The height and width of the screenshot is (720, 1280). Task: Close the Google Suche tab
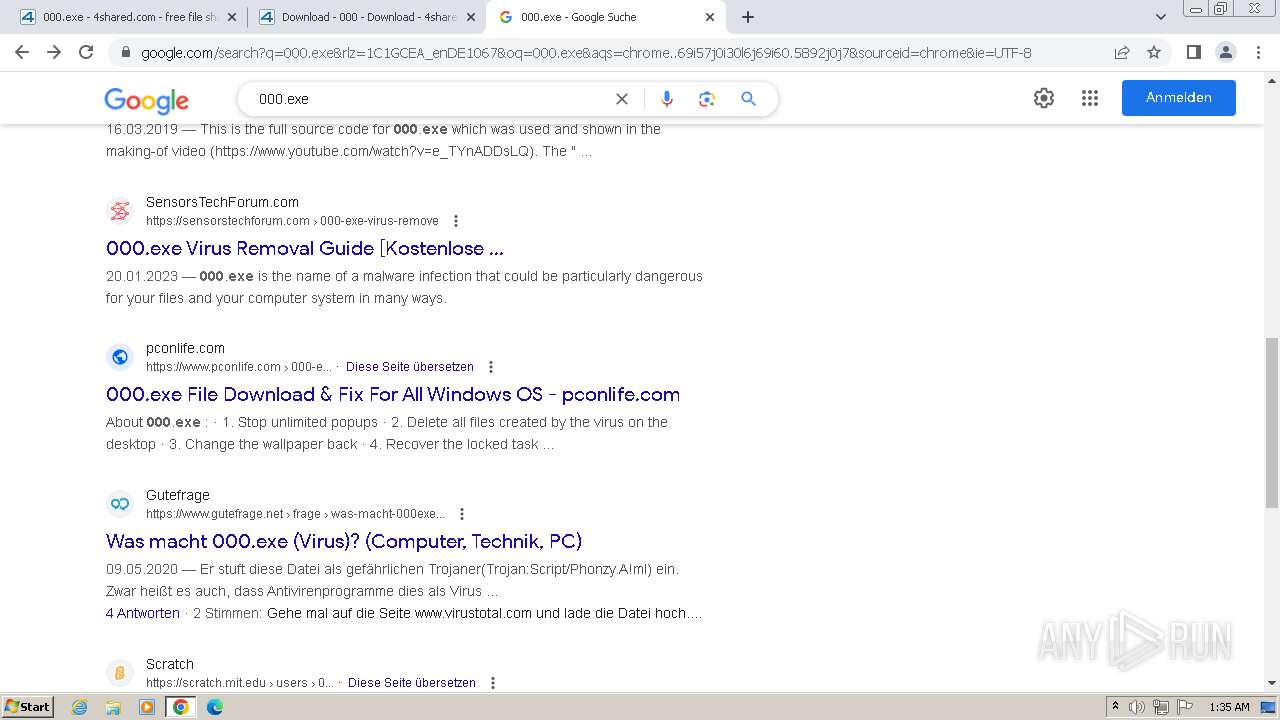click(710, 17)
